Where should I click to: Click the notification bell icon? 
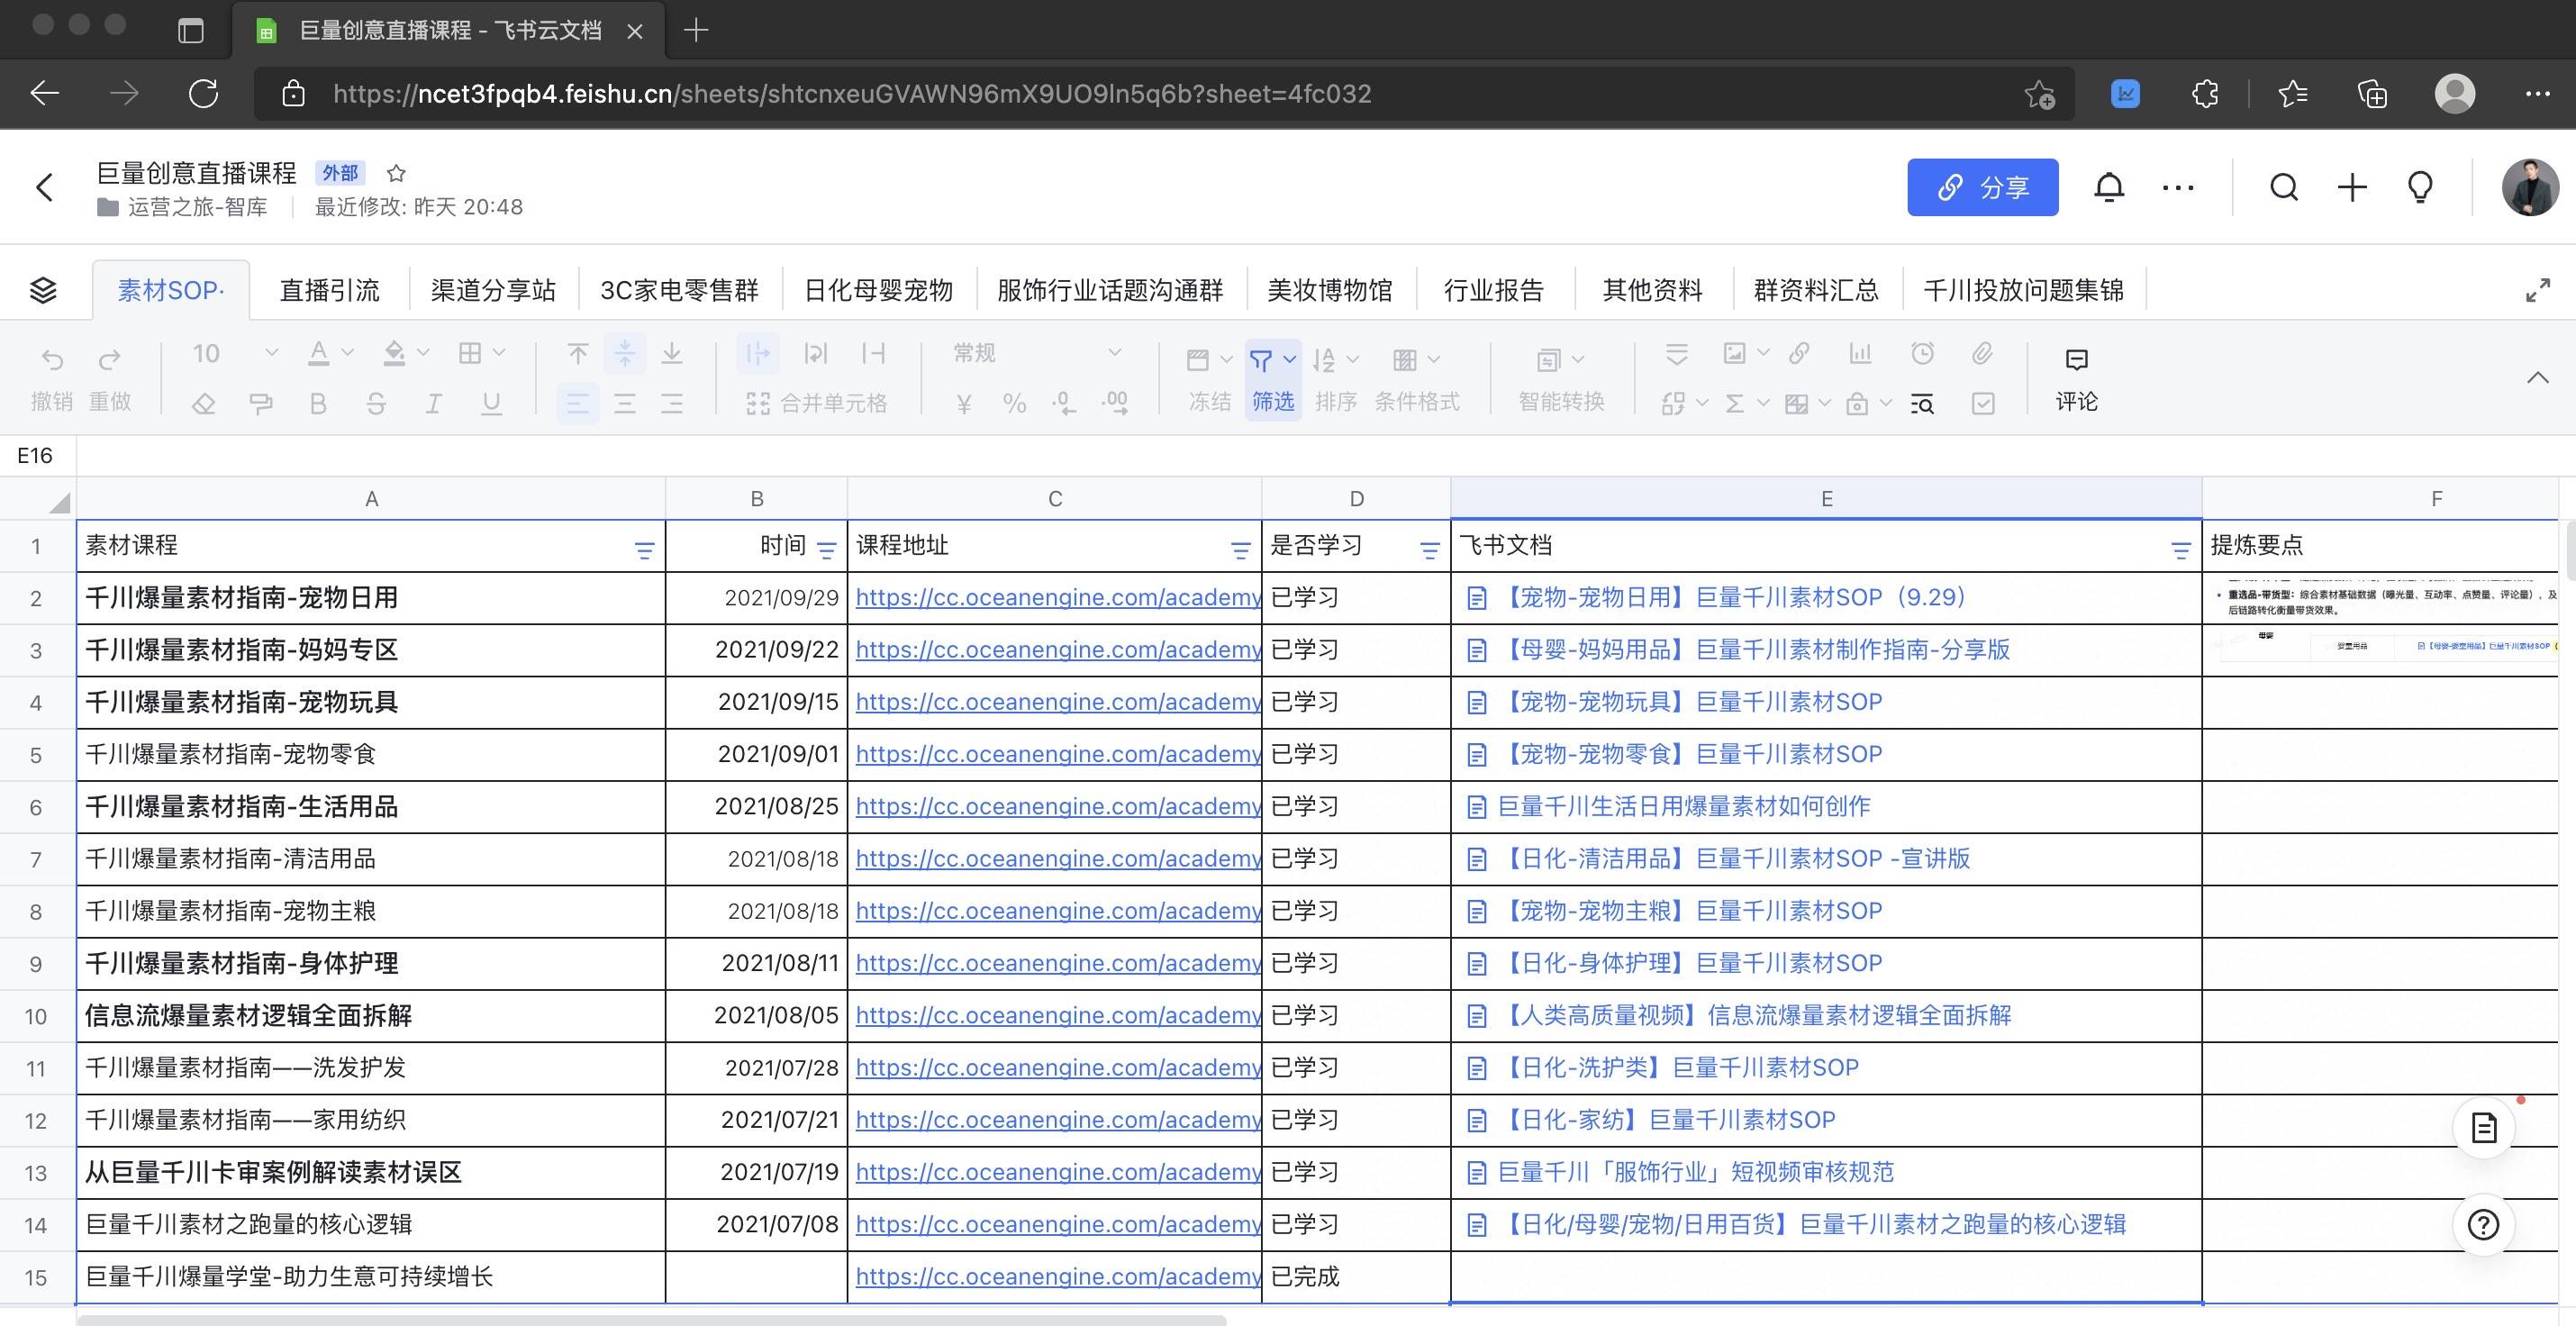[x=2108, y=187]
